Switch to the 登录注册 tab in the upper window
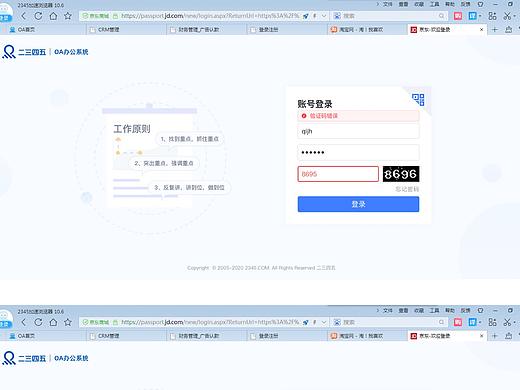Image resolution: width=520 pixels, height=390 pixels. [x=287, y=30]
